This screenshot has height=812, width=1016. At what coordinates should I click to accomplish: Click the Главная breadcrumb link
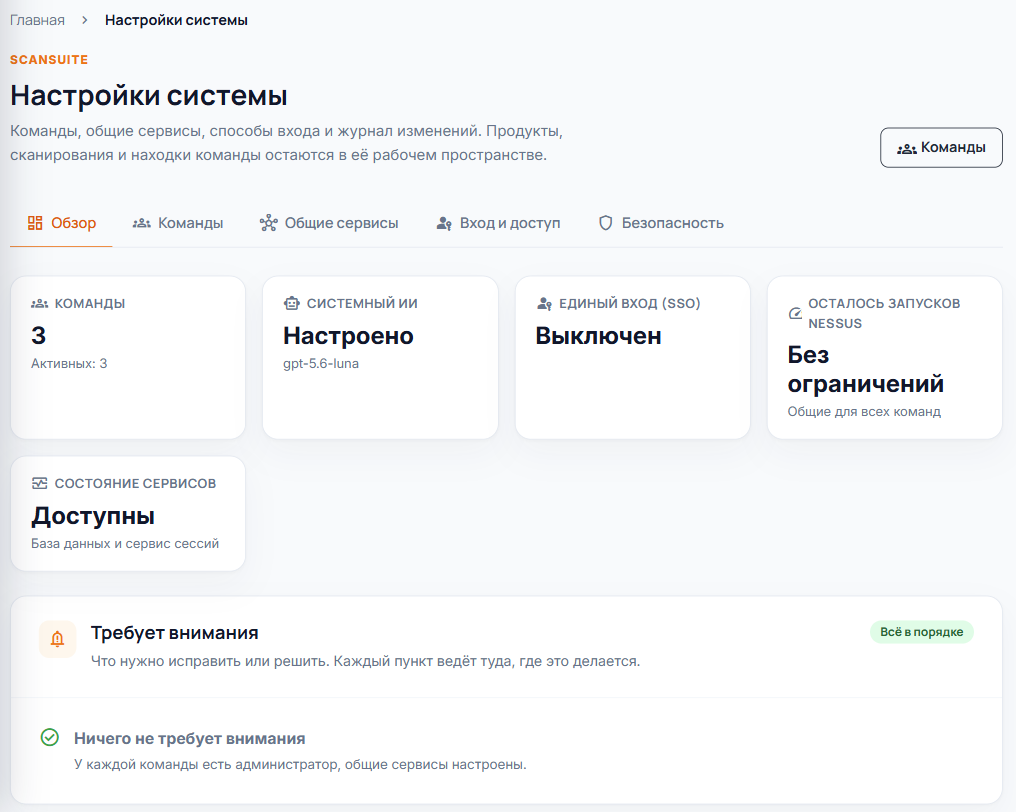tap(37, 20)
